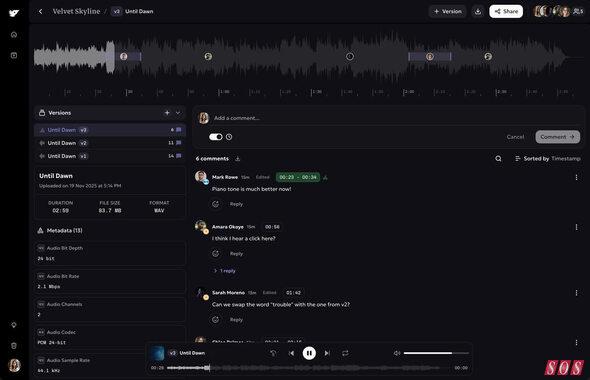Select Until Dawn v3 in the versions list

110,130
